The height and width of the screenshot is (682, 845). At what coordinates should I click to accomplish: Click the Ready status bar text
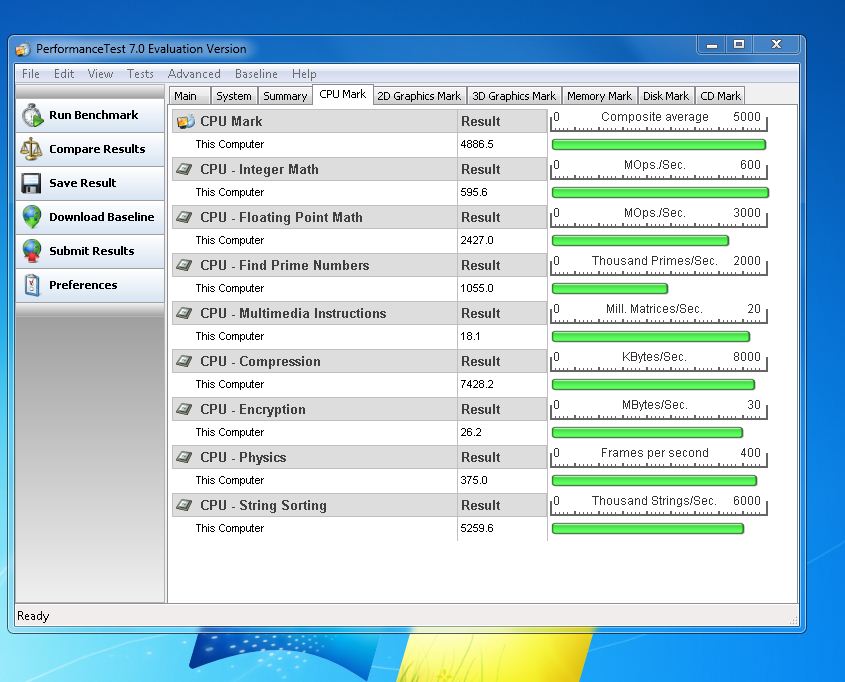(x=33, y=616)
